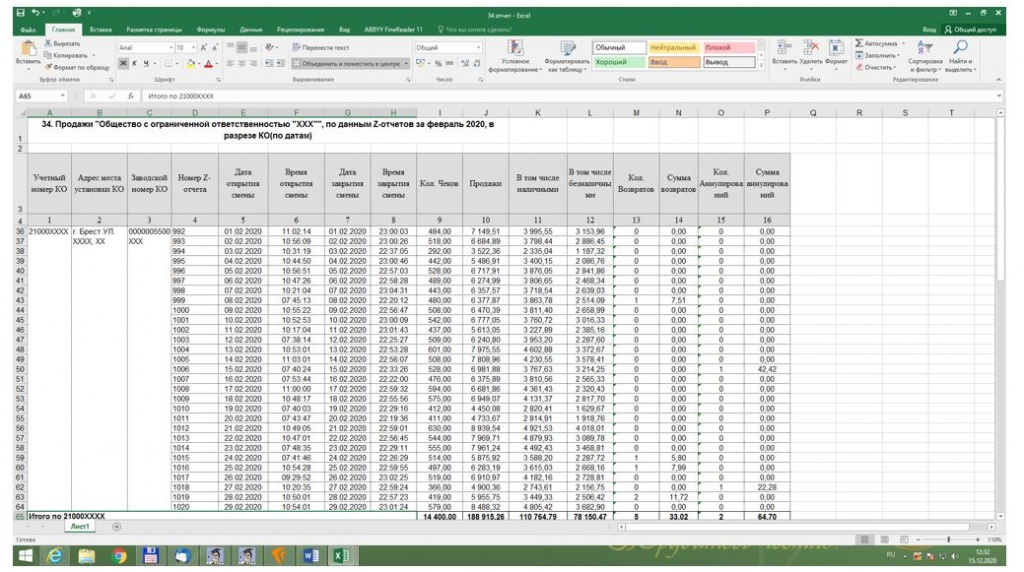
Task: Select the Лист1 sheet tab
Action: point(80,526)
